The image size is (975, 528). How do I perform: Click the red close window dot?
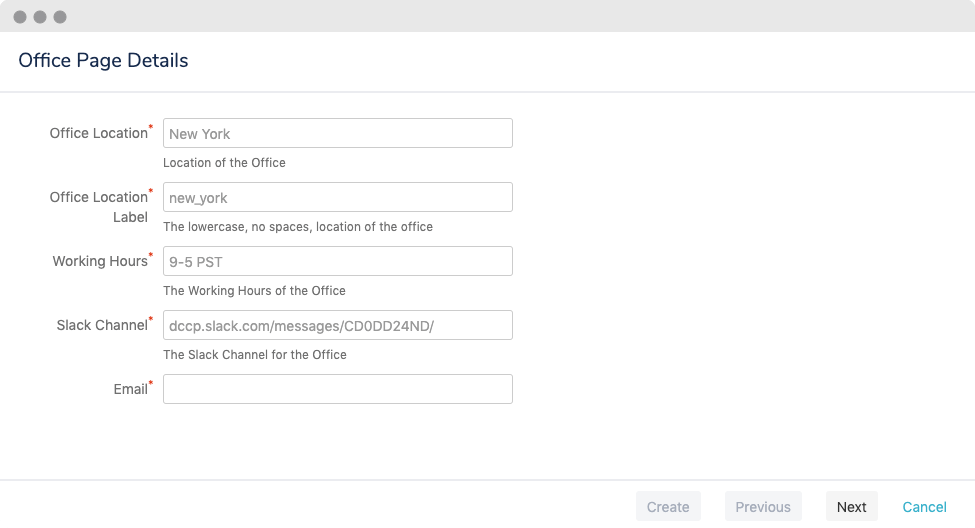tap(20, 17)
